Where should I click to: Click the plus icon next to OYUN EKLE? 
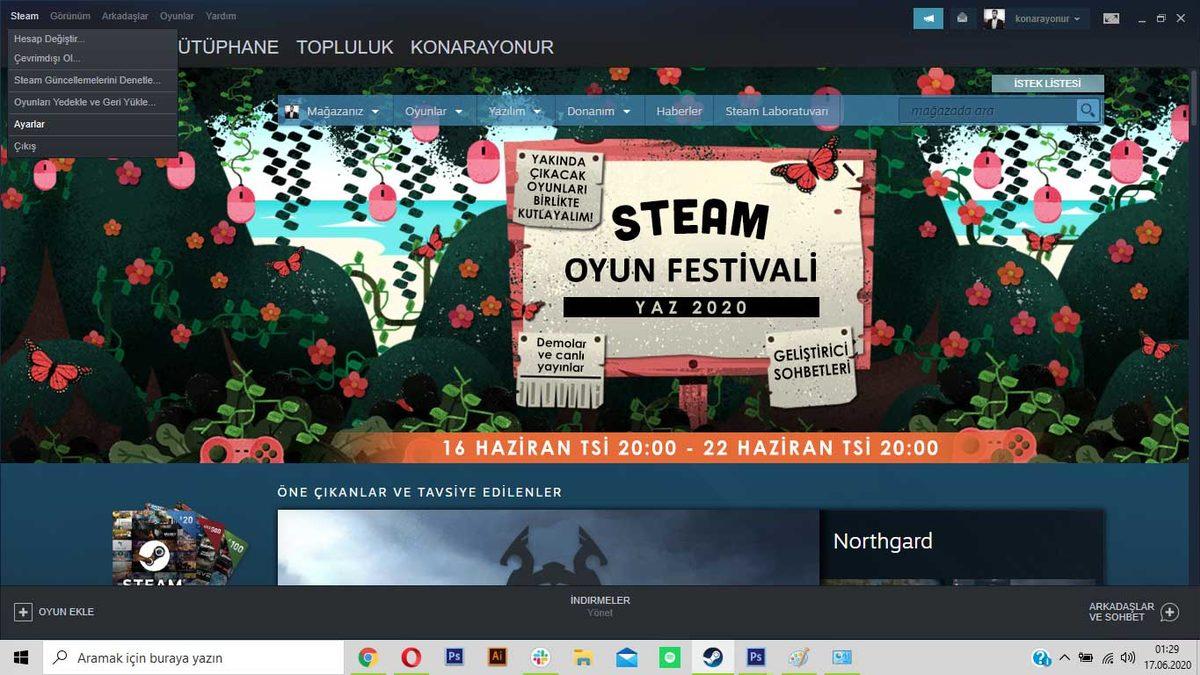(22, 611)
